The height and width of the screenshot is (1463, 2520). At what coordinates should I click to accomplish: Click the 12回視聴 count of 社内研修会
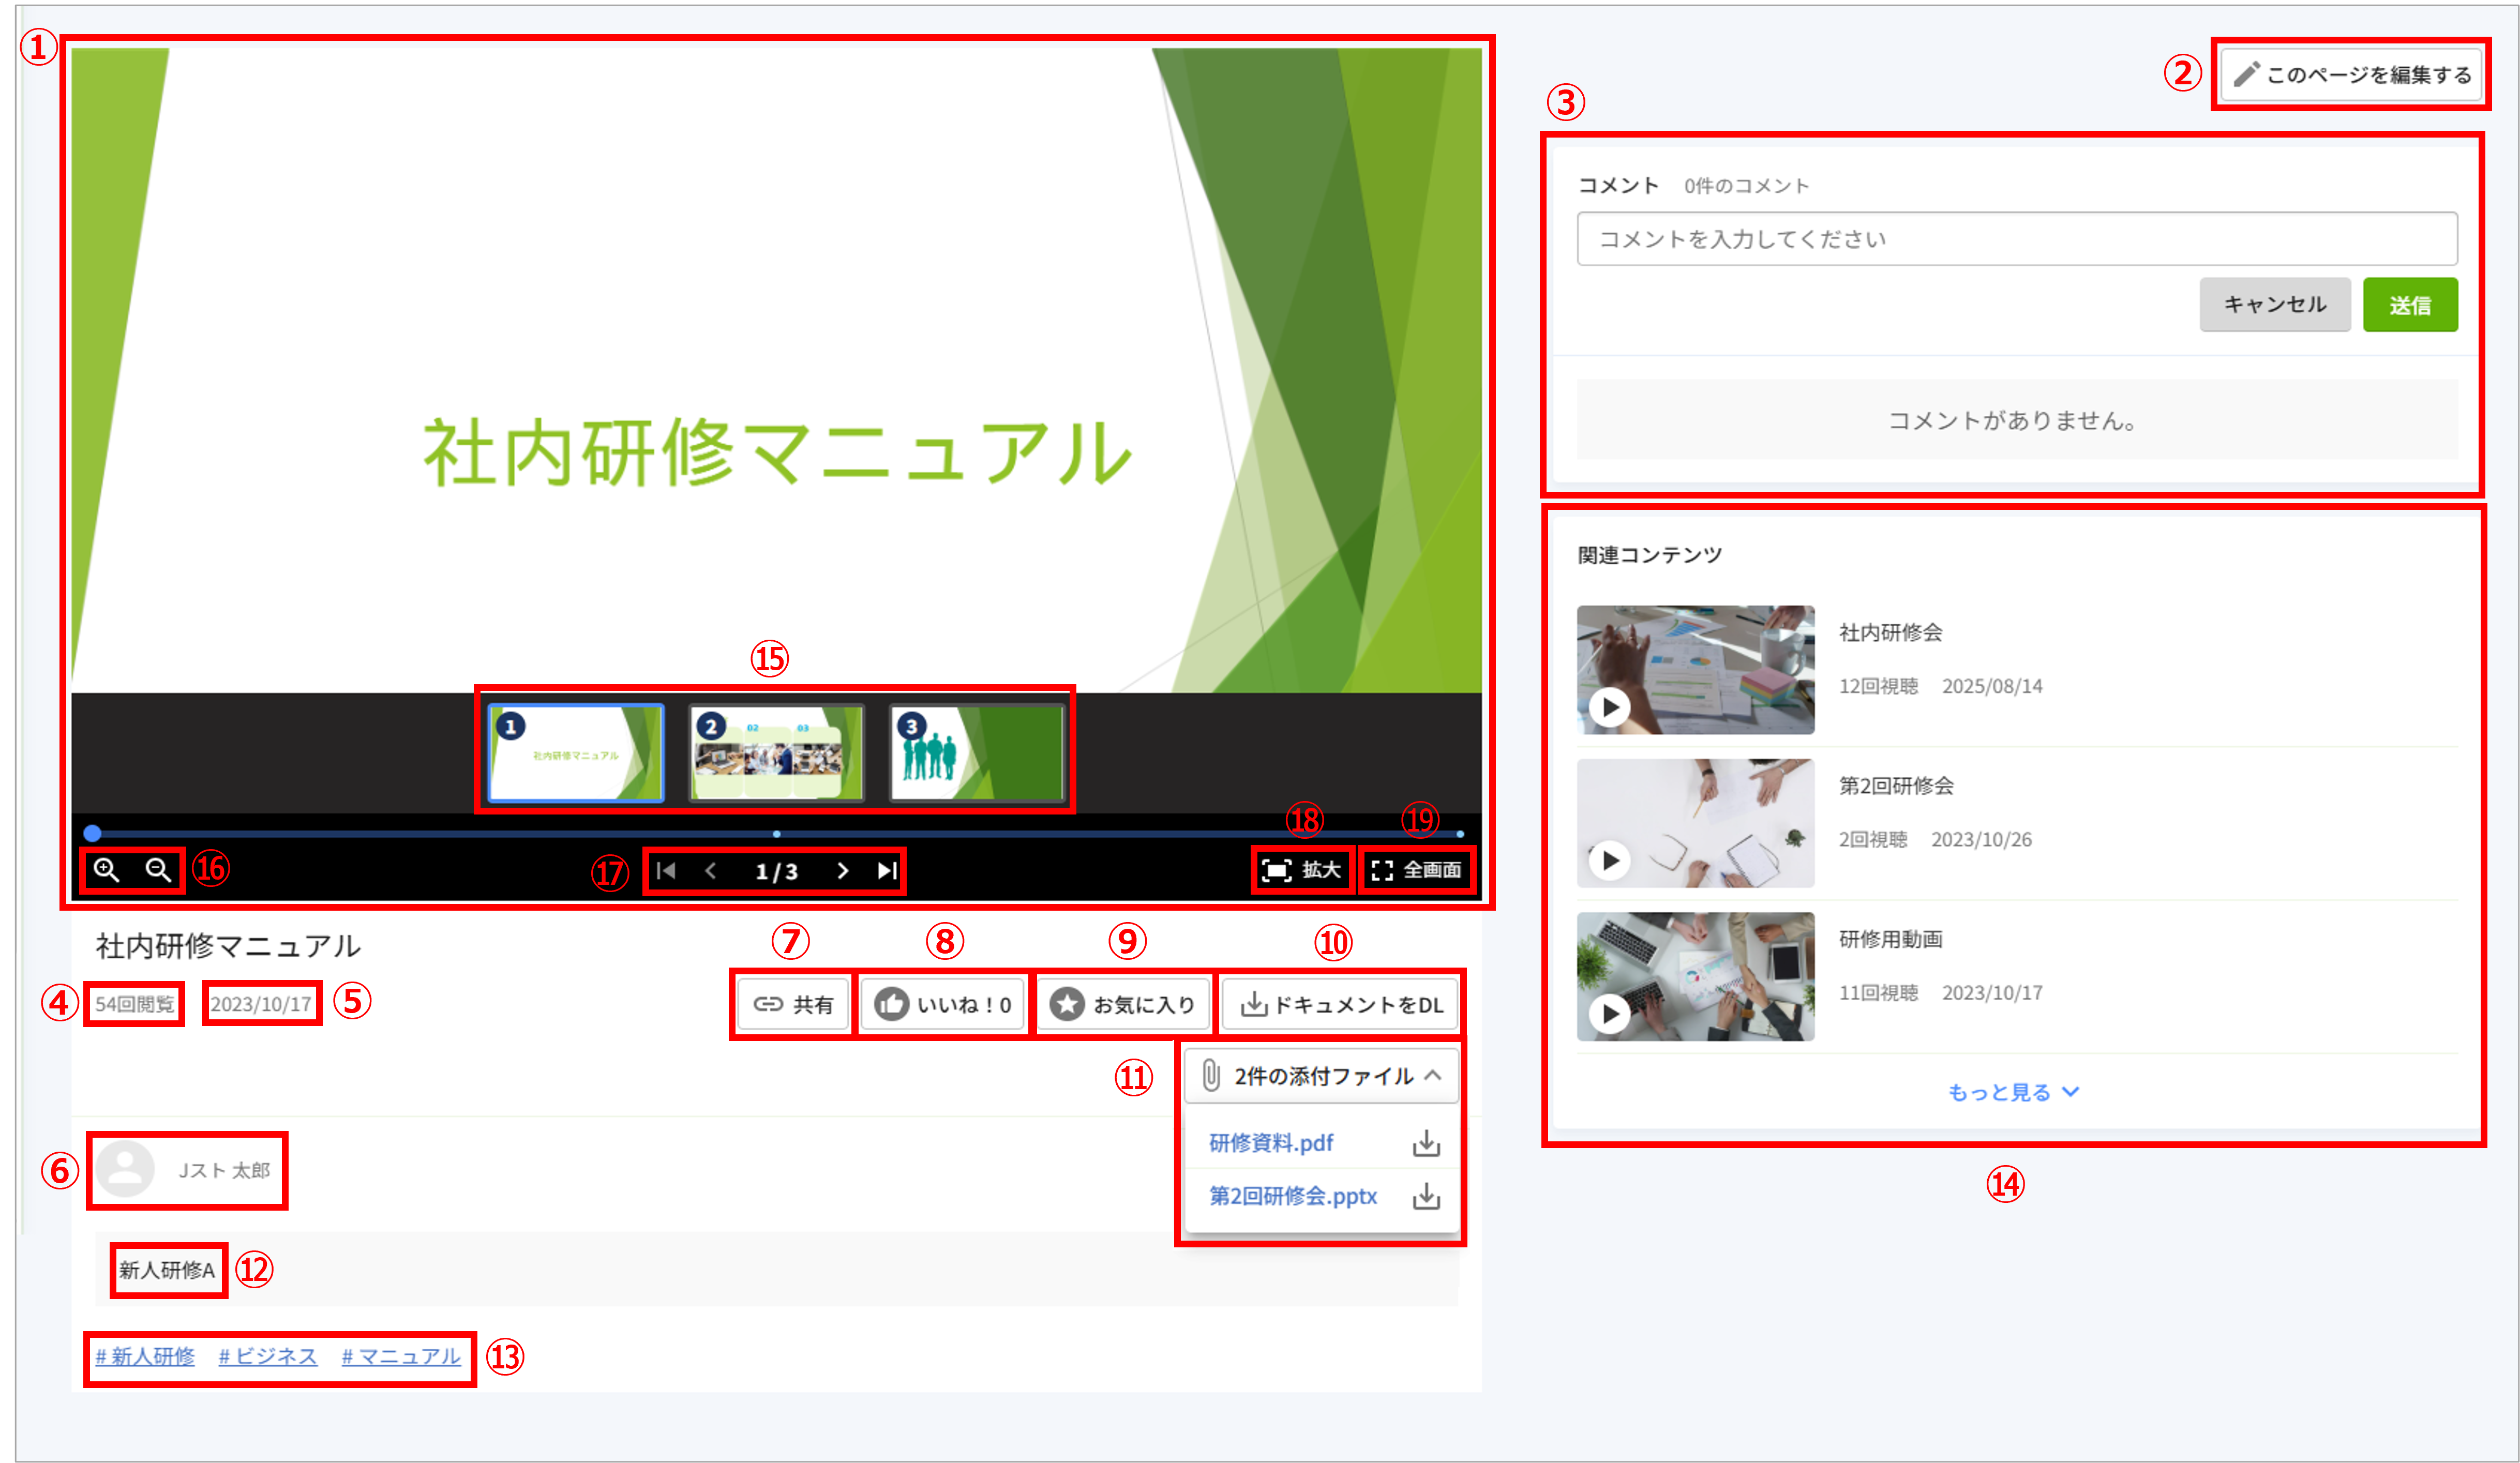1878,686
